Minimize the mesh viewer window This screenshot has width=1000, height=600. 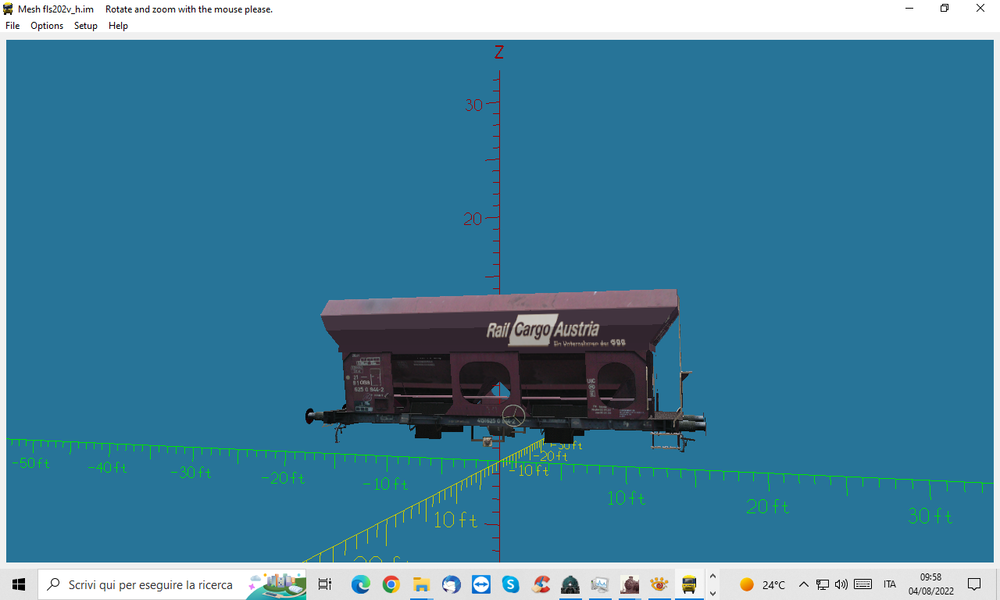point(909,8)
